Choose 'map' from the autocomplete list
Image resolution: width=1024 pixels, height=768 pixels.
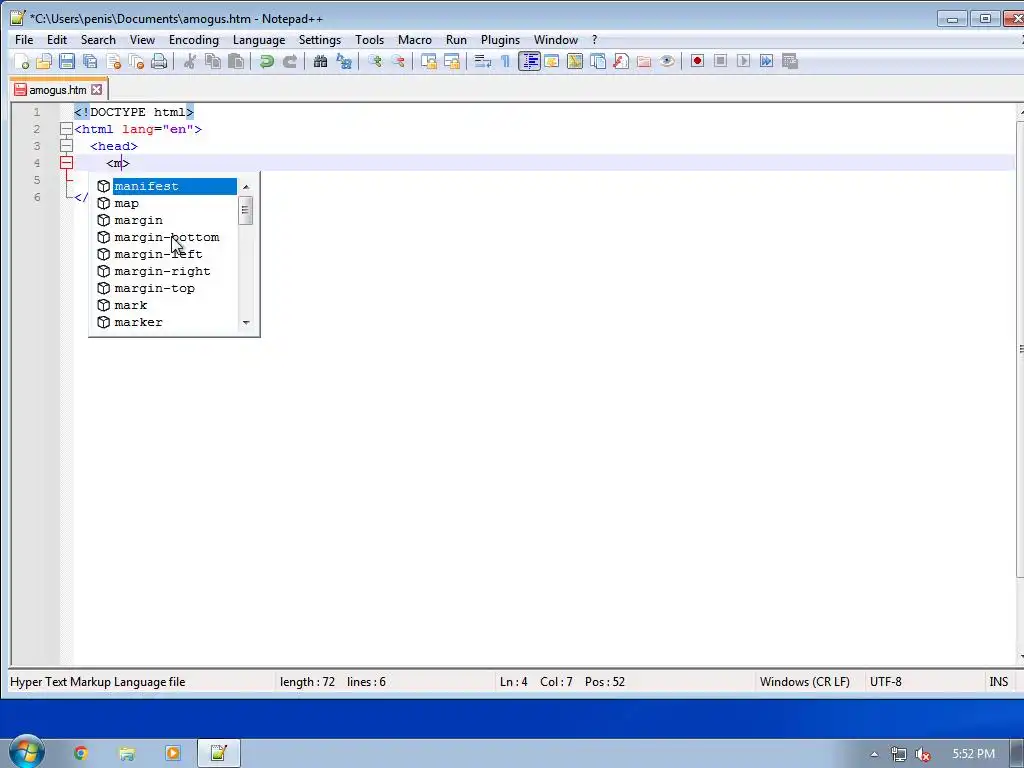pos(166,203)
